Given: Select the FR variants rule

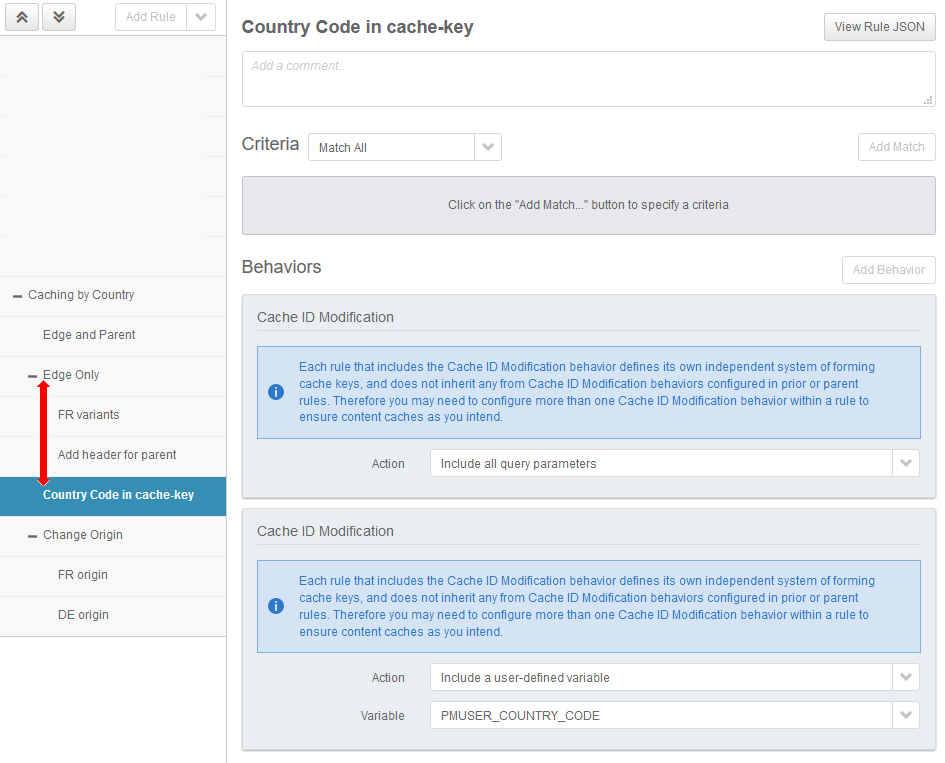Looking at the screenshot, I should click(89, 415).
